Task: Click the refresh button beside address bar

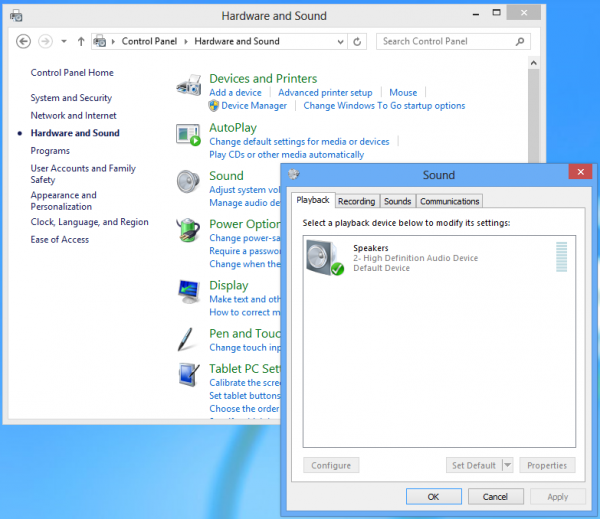Action: point(359,41)
